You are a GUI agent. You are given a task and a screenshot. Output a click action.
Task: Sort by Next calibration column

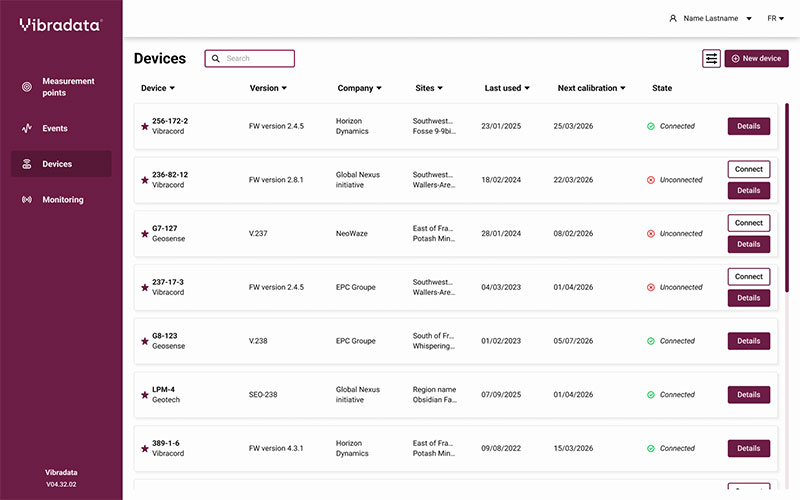pyautogui.click(x=592, y=88)
